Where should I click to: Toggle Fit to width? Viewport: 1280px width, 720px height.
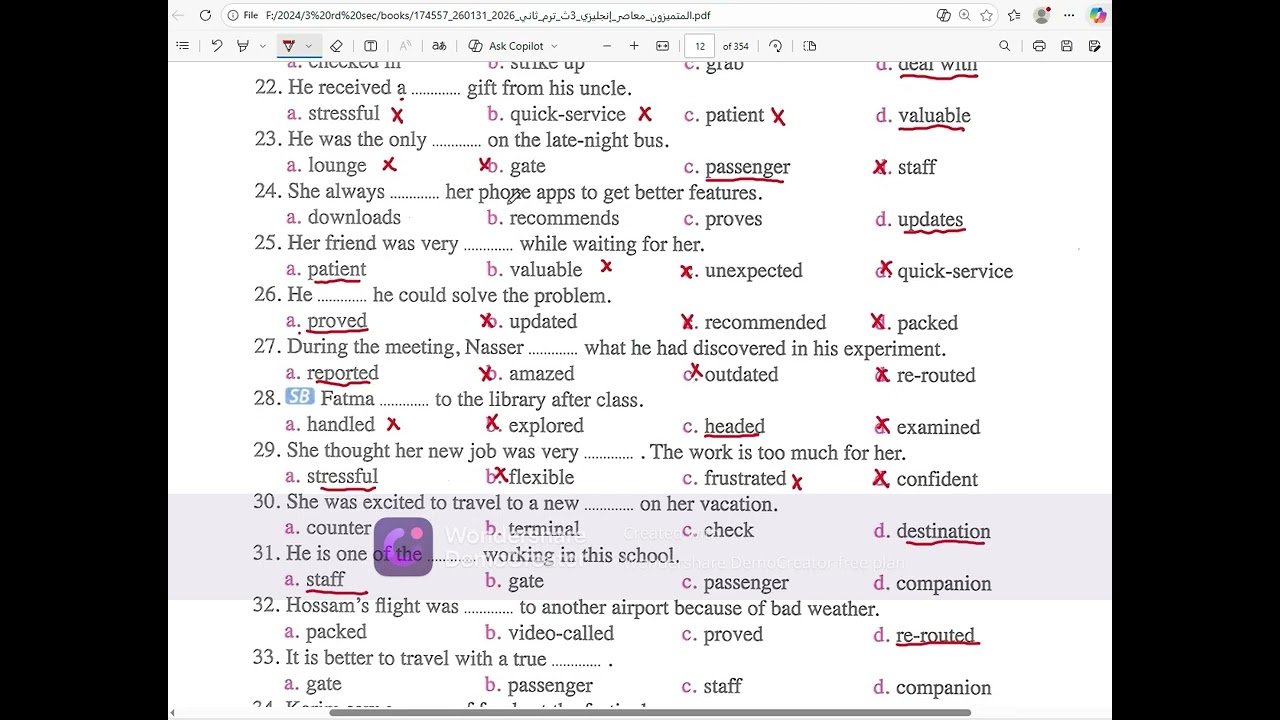[663, 46]
